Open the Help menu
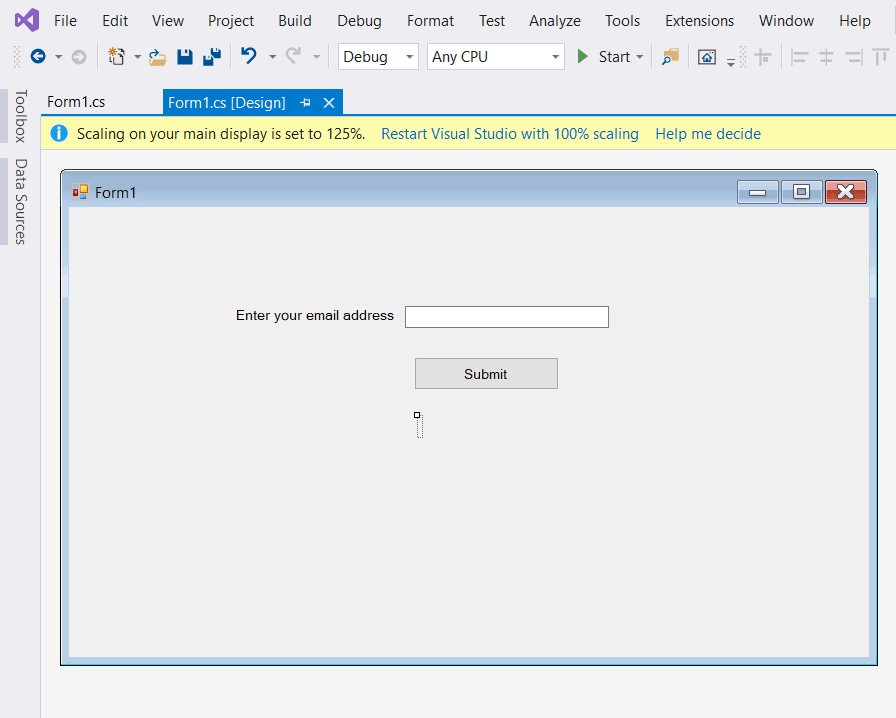The width and height of the screenshot is (896, 718). click(x=855, y=21)
